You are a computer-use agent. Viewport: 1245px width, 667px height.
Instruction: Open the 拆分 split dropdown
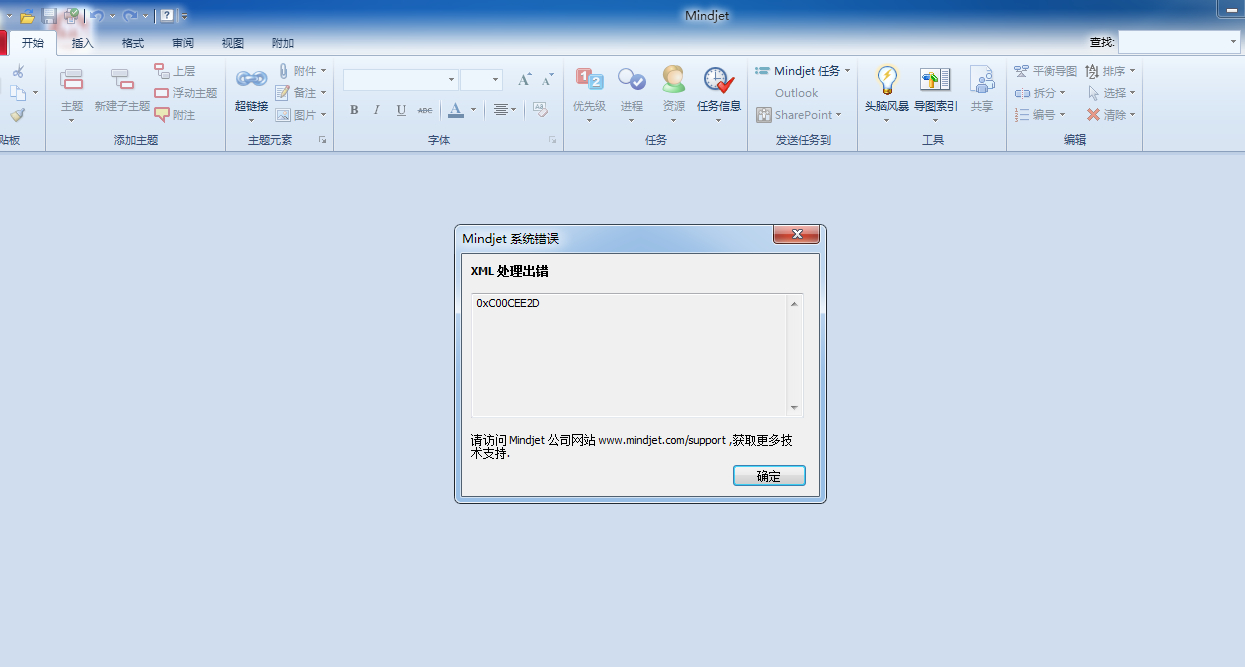(1040, 93)
